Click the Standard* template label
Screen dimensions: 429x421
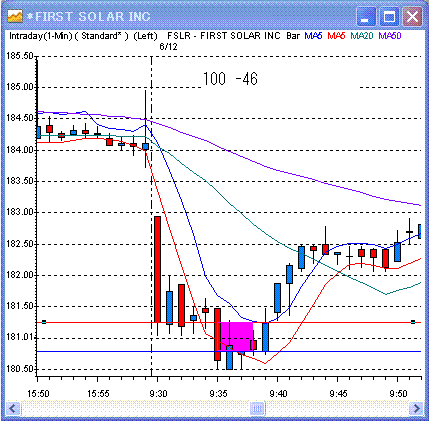point(101,36)
